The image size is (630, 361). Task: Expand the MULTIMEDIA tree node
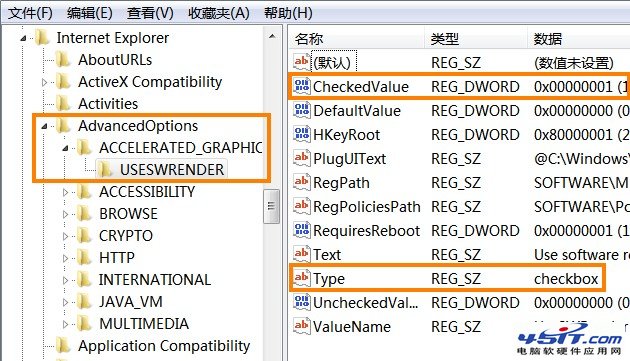coord(65,324)
